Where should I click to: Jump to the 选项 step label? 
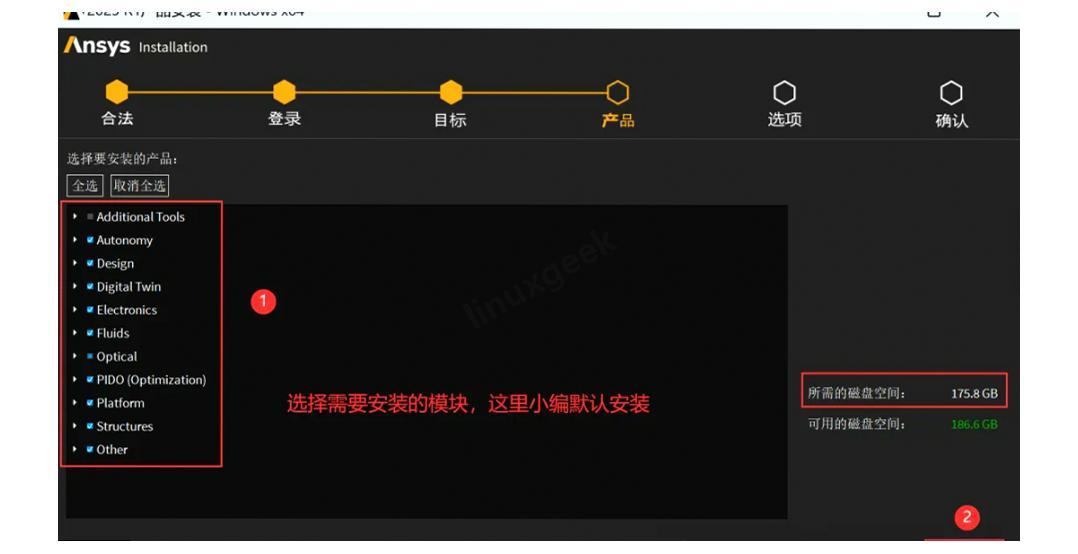click(x=784, y=120)
